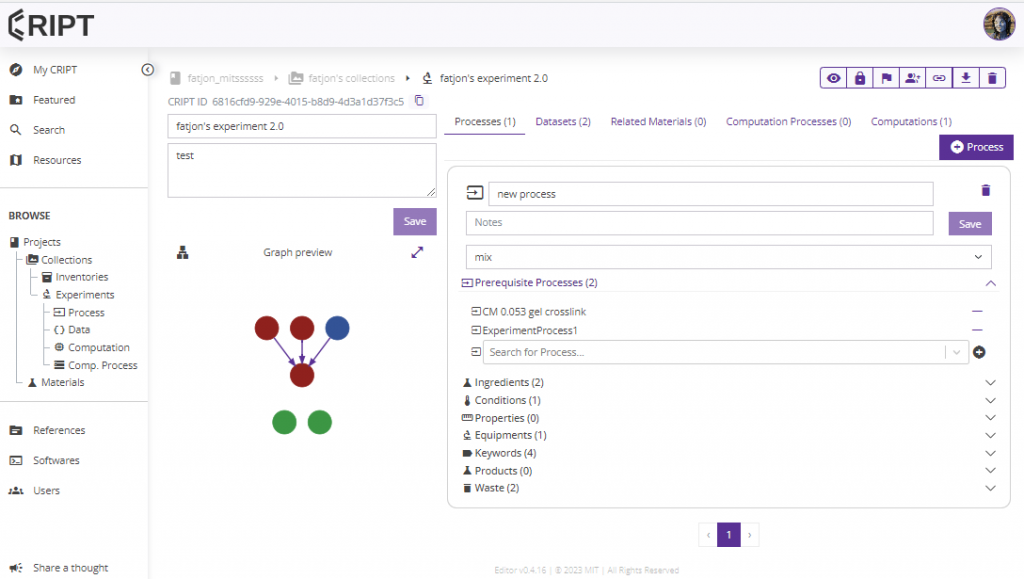Collapse the left sidebar arrow
The height and width of the screenshot is (579, 1024).
pyautogui.click(x=148, y=70)
